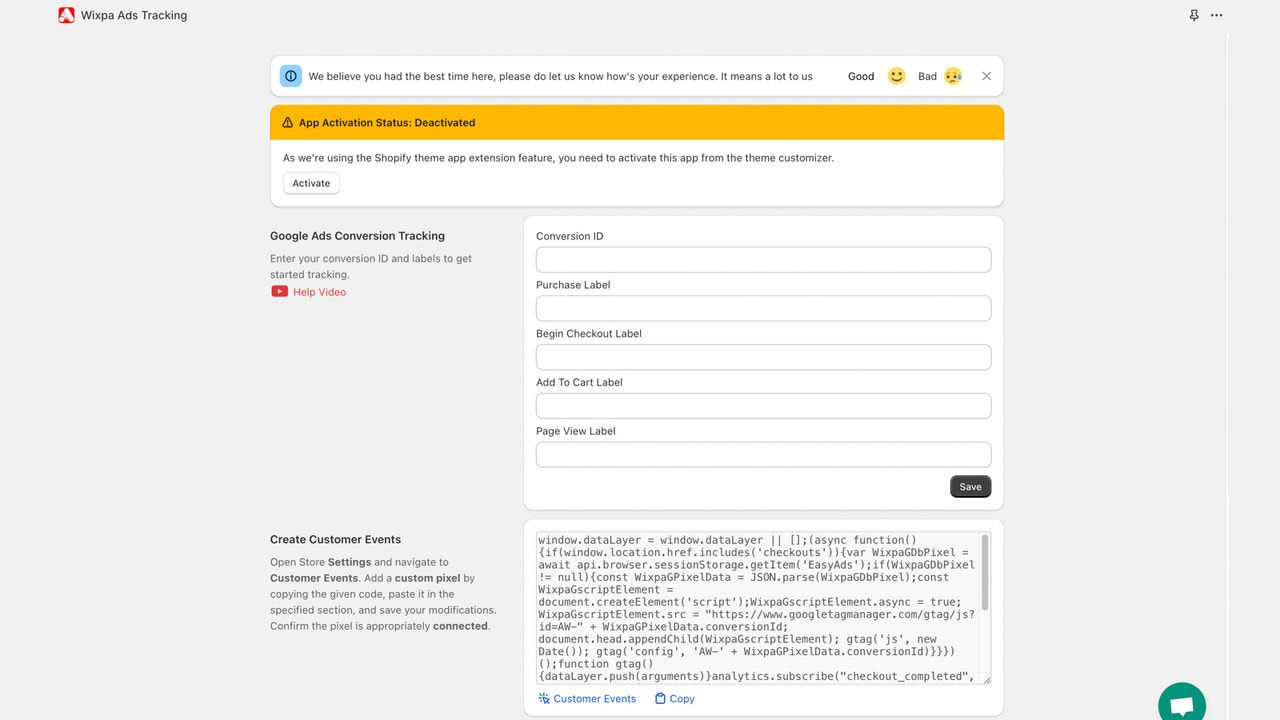Save the Google Ads conversion settings
This screenshot has height=720, width=1280.
click(x=970, y=486)
